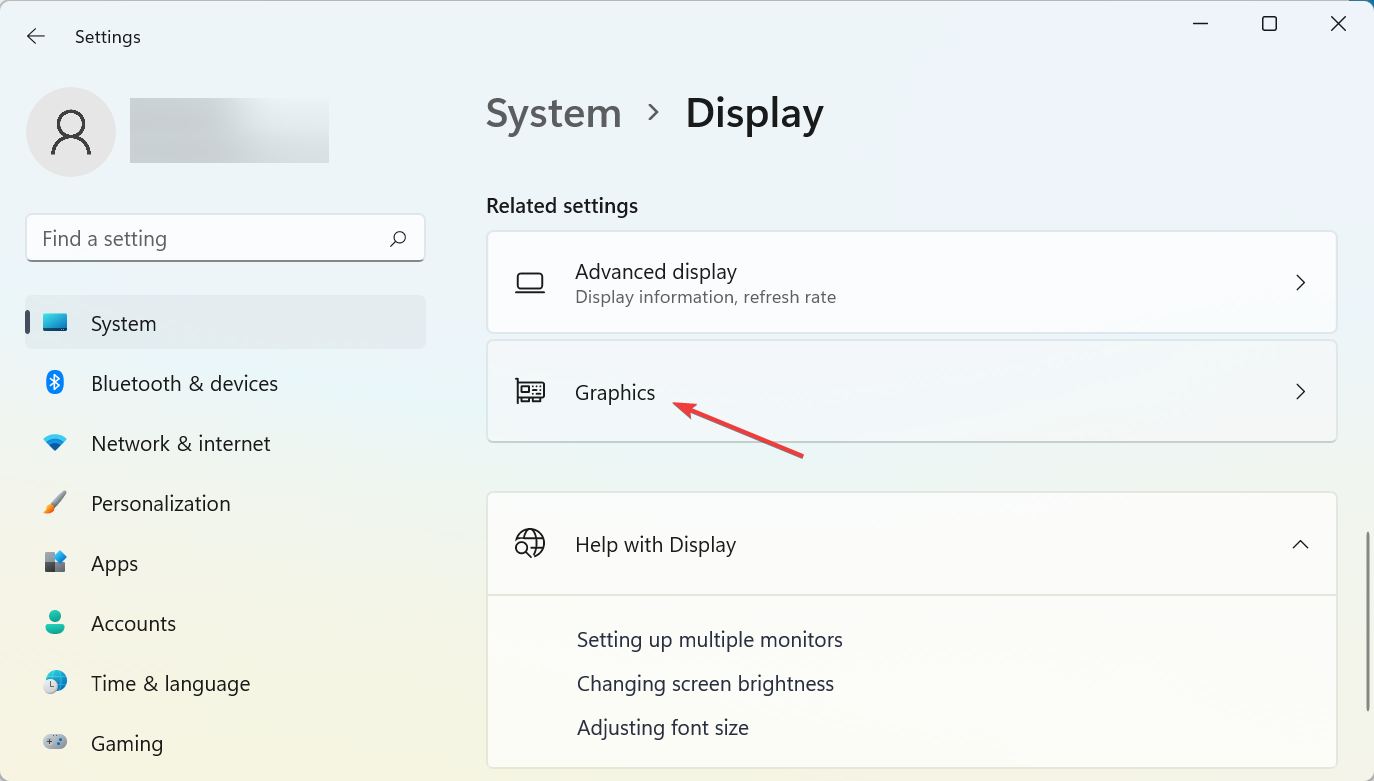Click the user profile avatar icon
The width and height of the screenshot is (1374, 781).
click(71, 132)
